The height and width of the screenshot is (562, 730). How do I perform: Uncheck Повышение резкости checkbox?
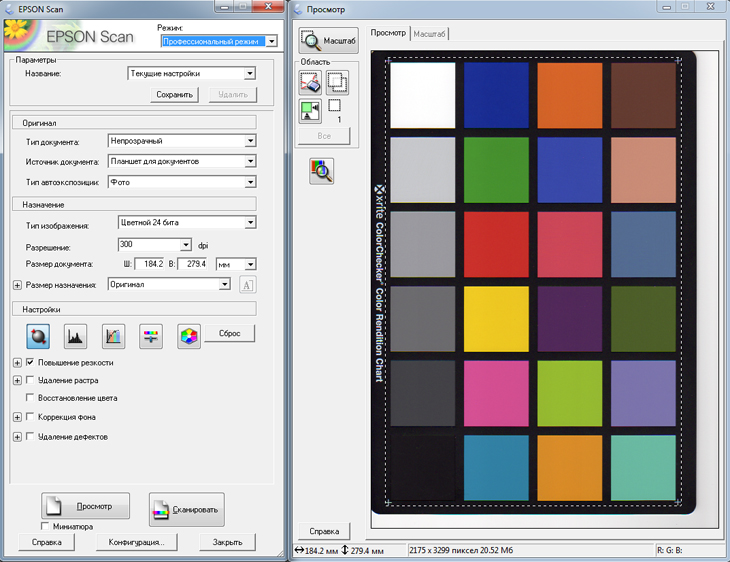pyautogui.click(x=30, y=362)
